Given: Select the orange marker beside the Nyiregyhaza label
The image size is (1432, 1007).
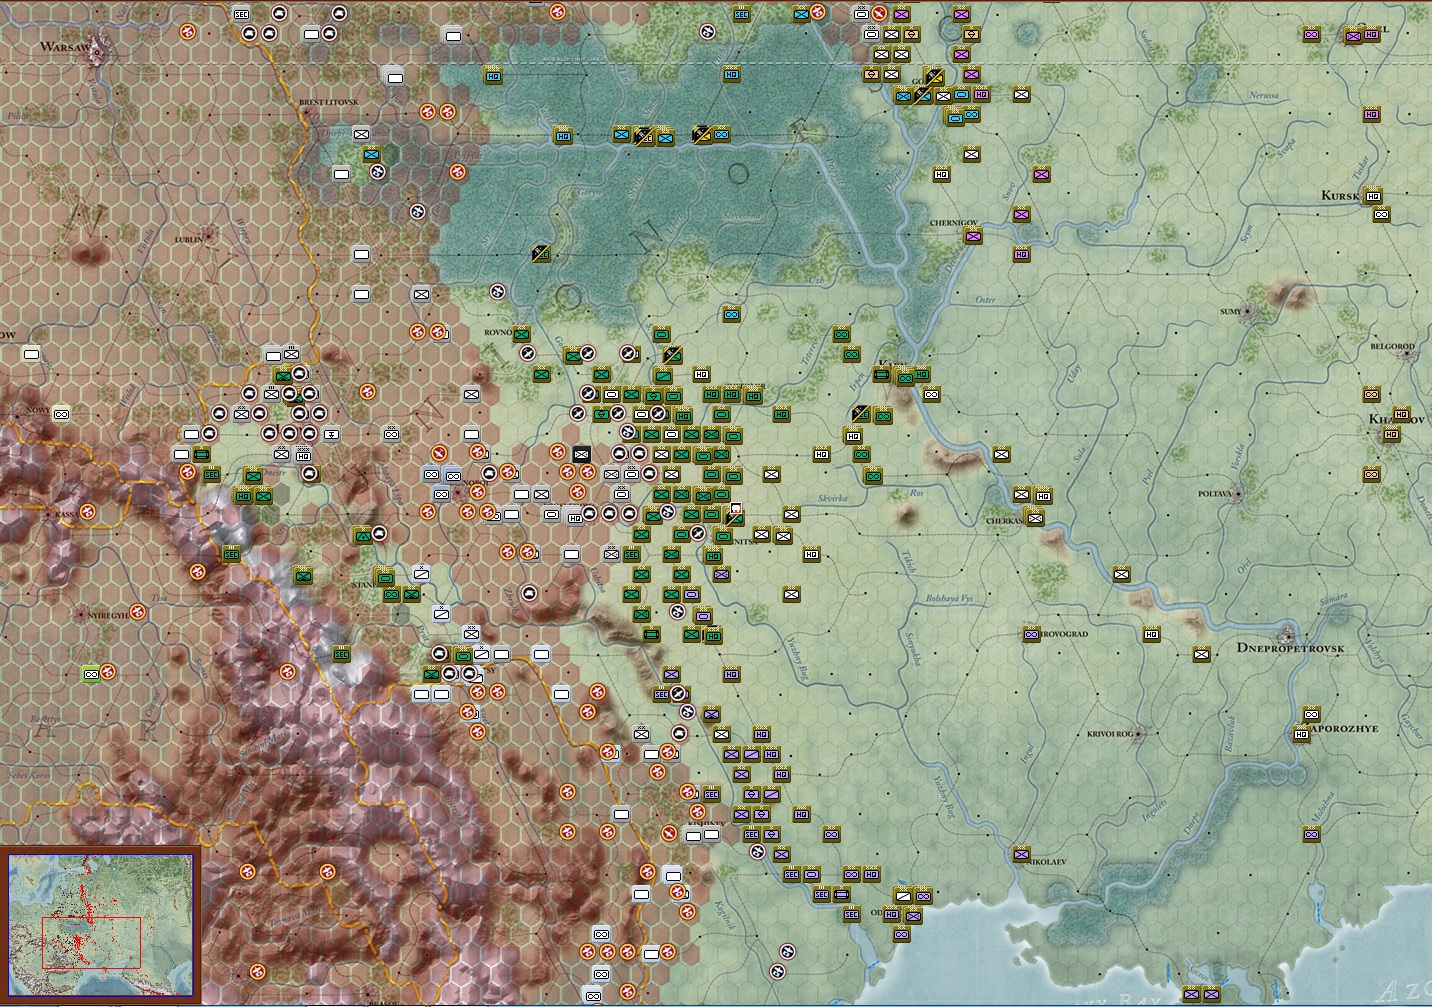Looking at the screenshot, I should 138,612.
